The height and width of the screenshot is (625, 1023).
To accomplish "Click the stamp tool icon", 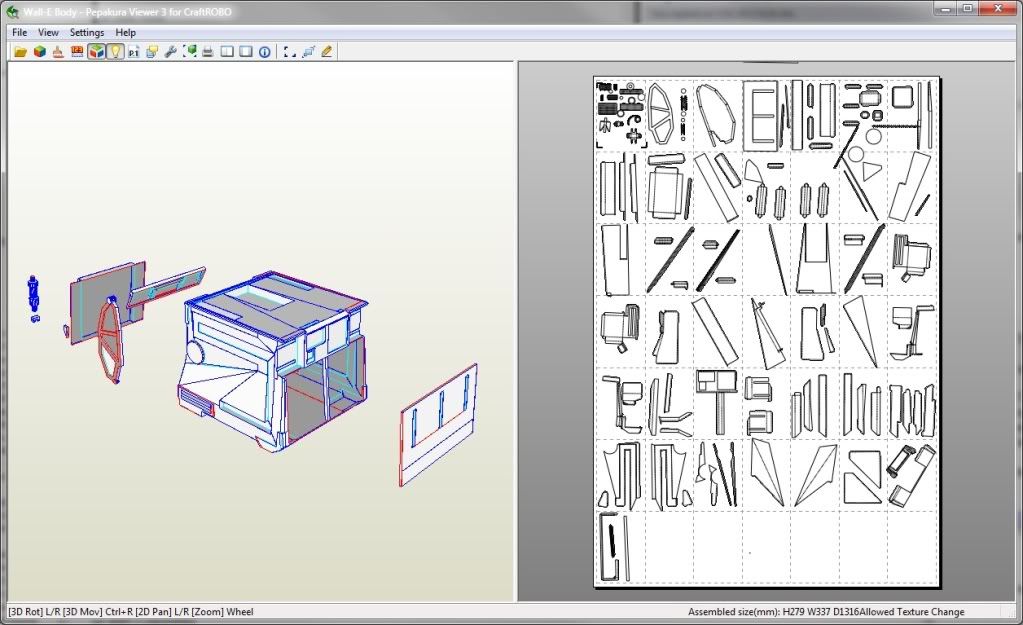I will (58, 52).
